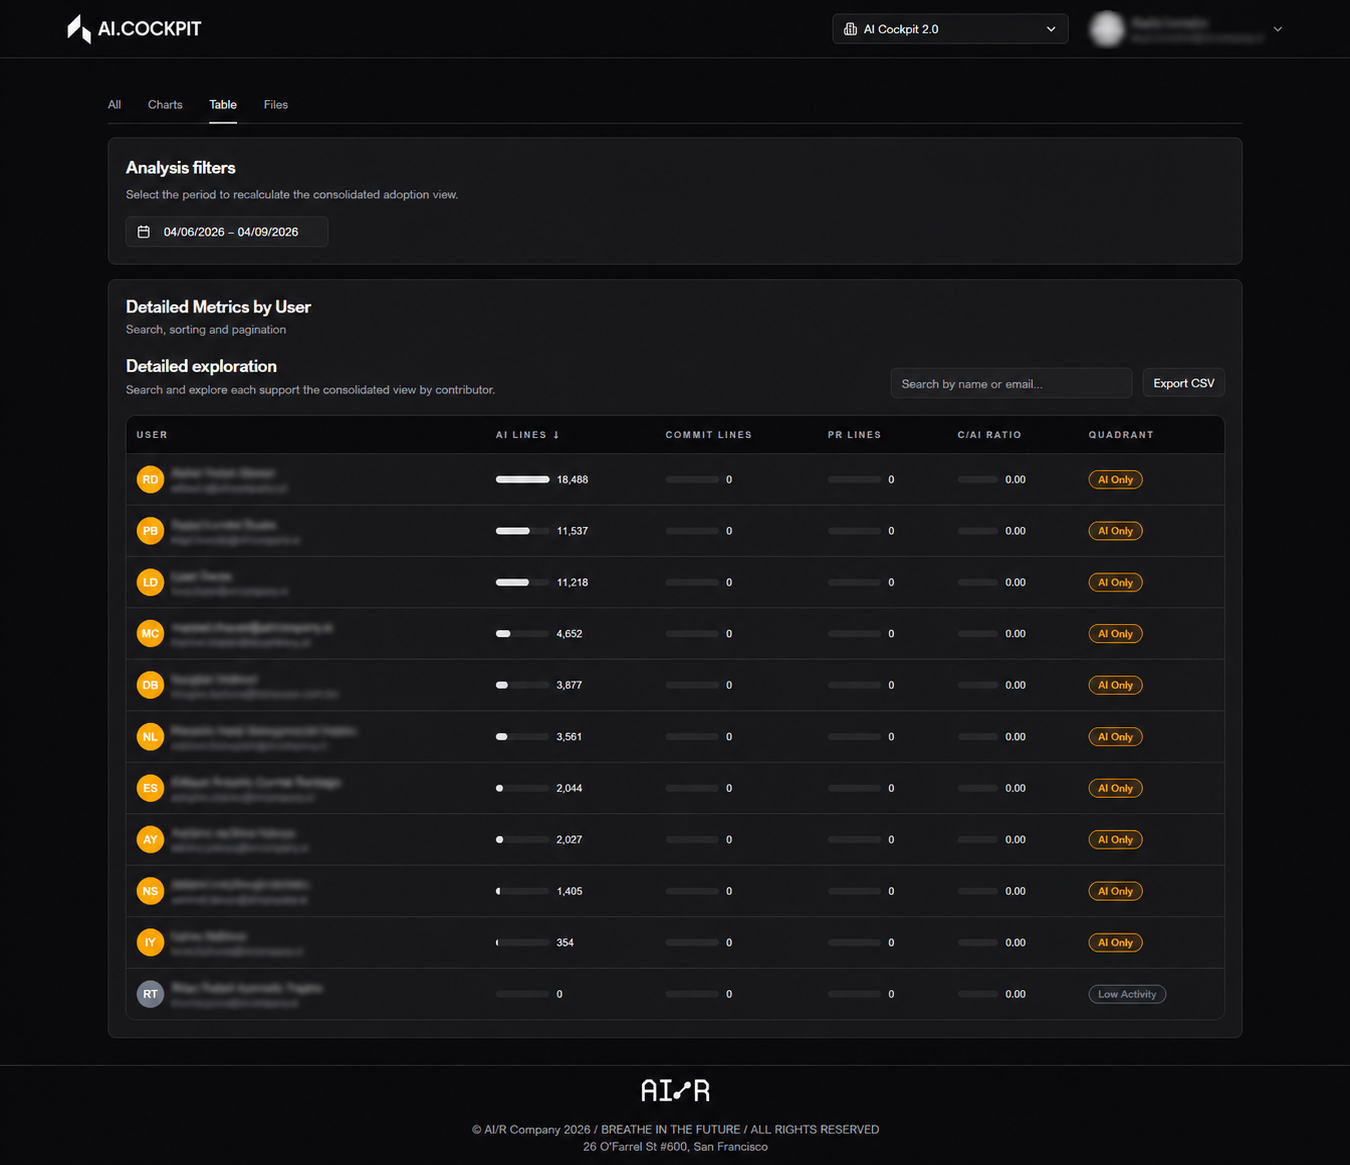Viewport: 1350px width, 1165px height.
Task: Expand the user profile menu chevron
Action: pos(1278,29)
